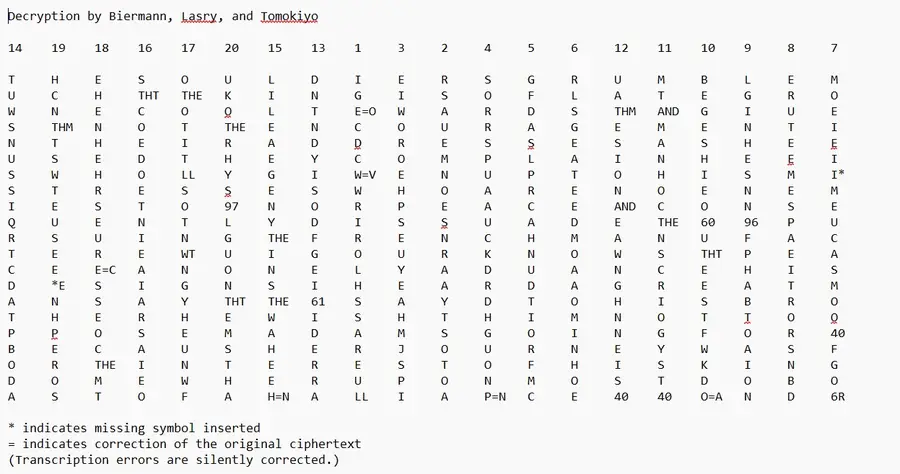Click the "E=O" correction cell

tap(364, 111)
